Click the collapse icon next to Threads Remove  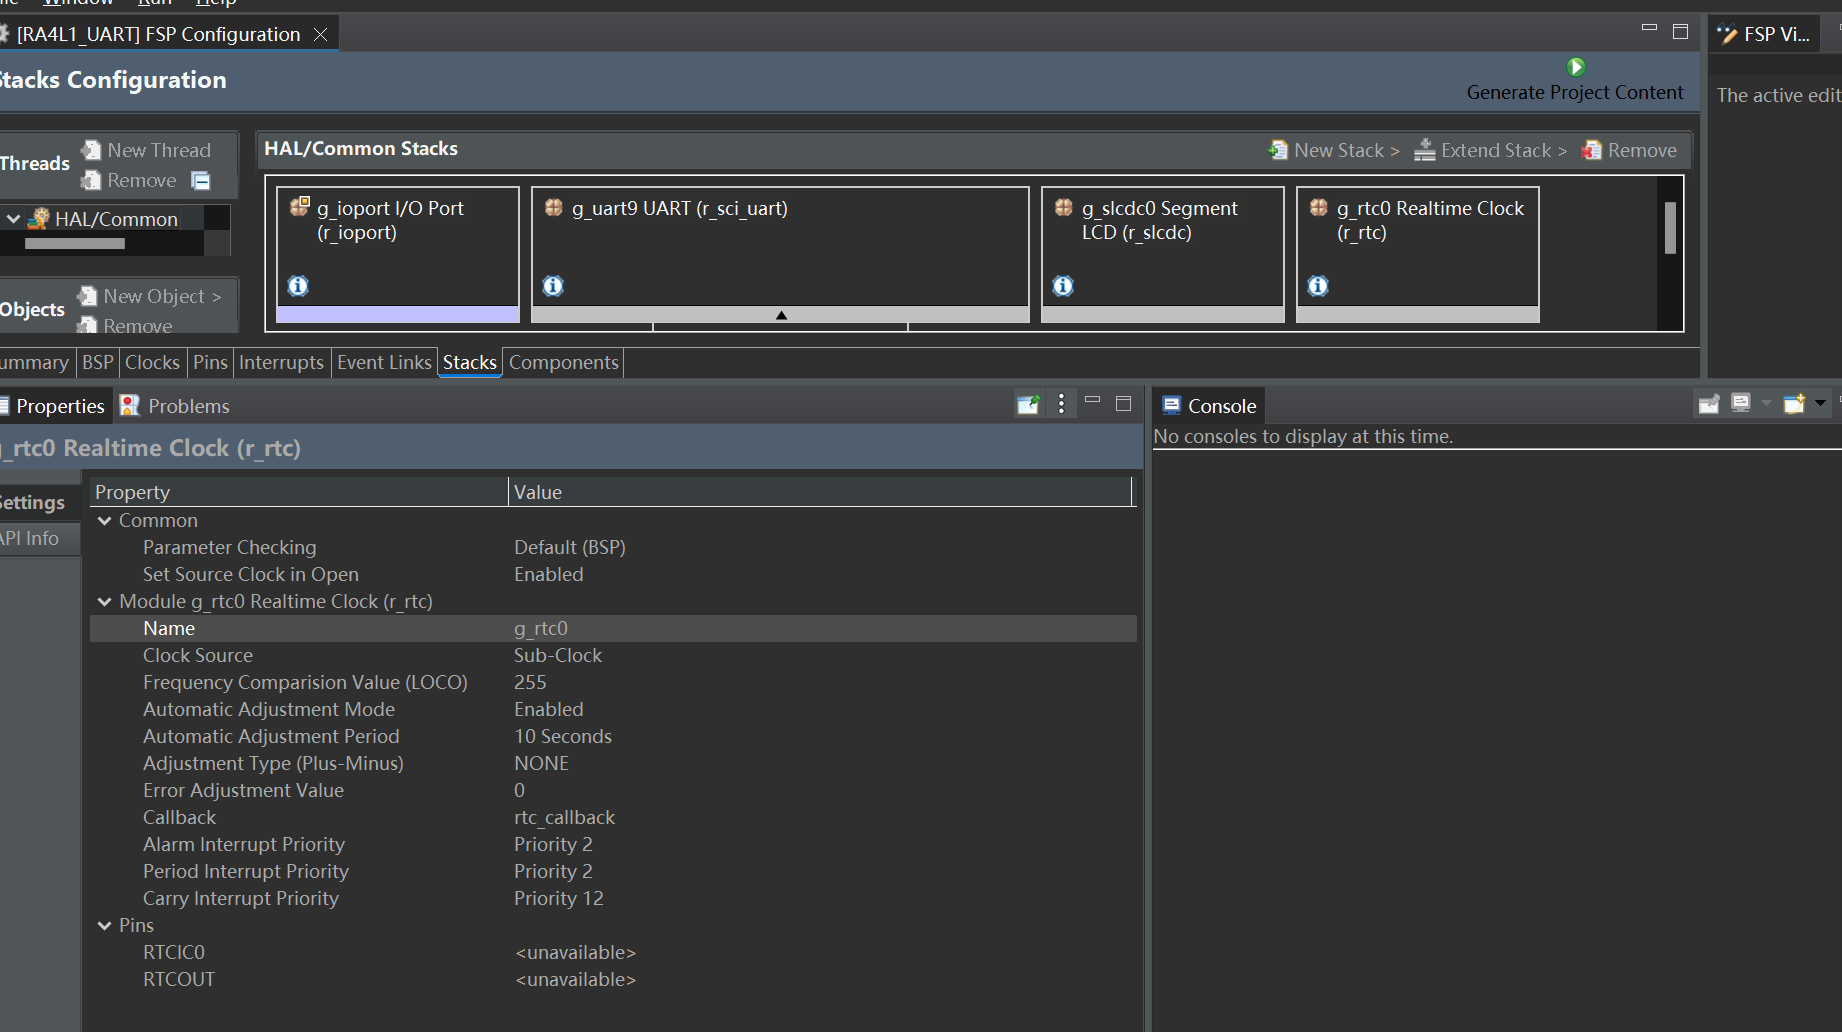coord(201,181)
